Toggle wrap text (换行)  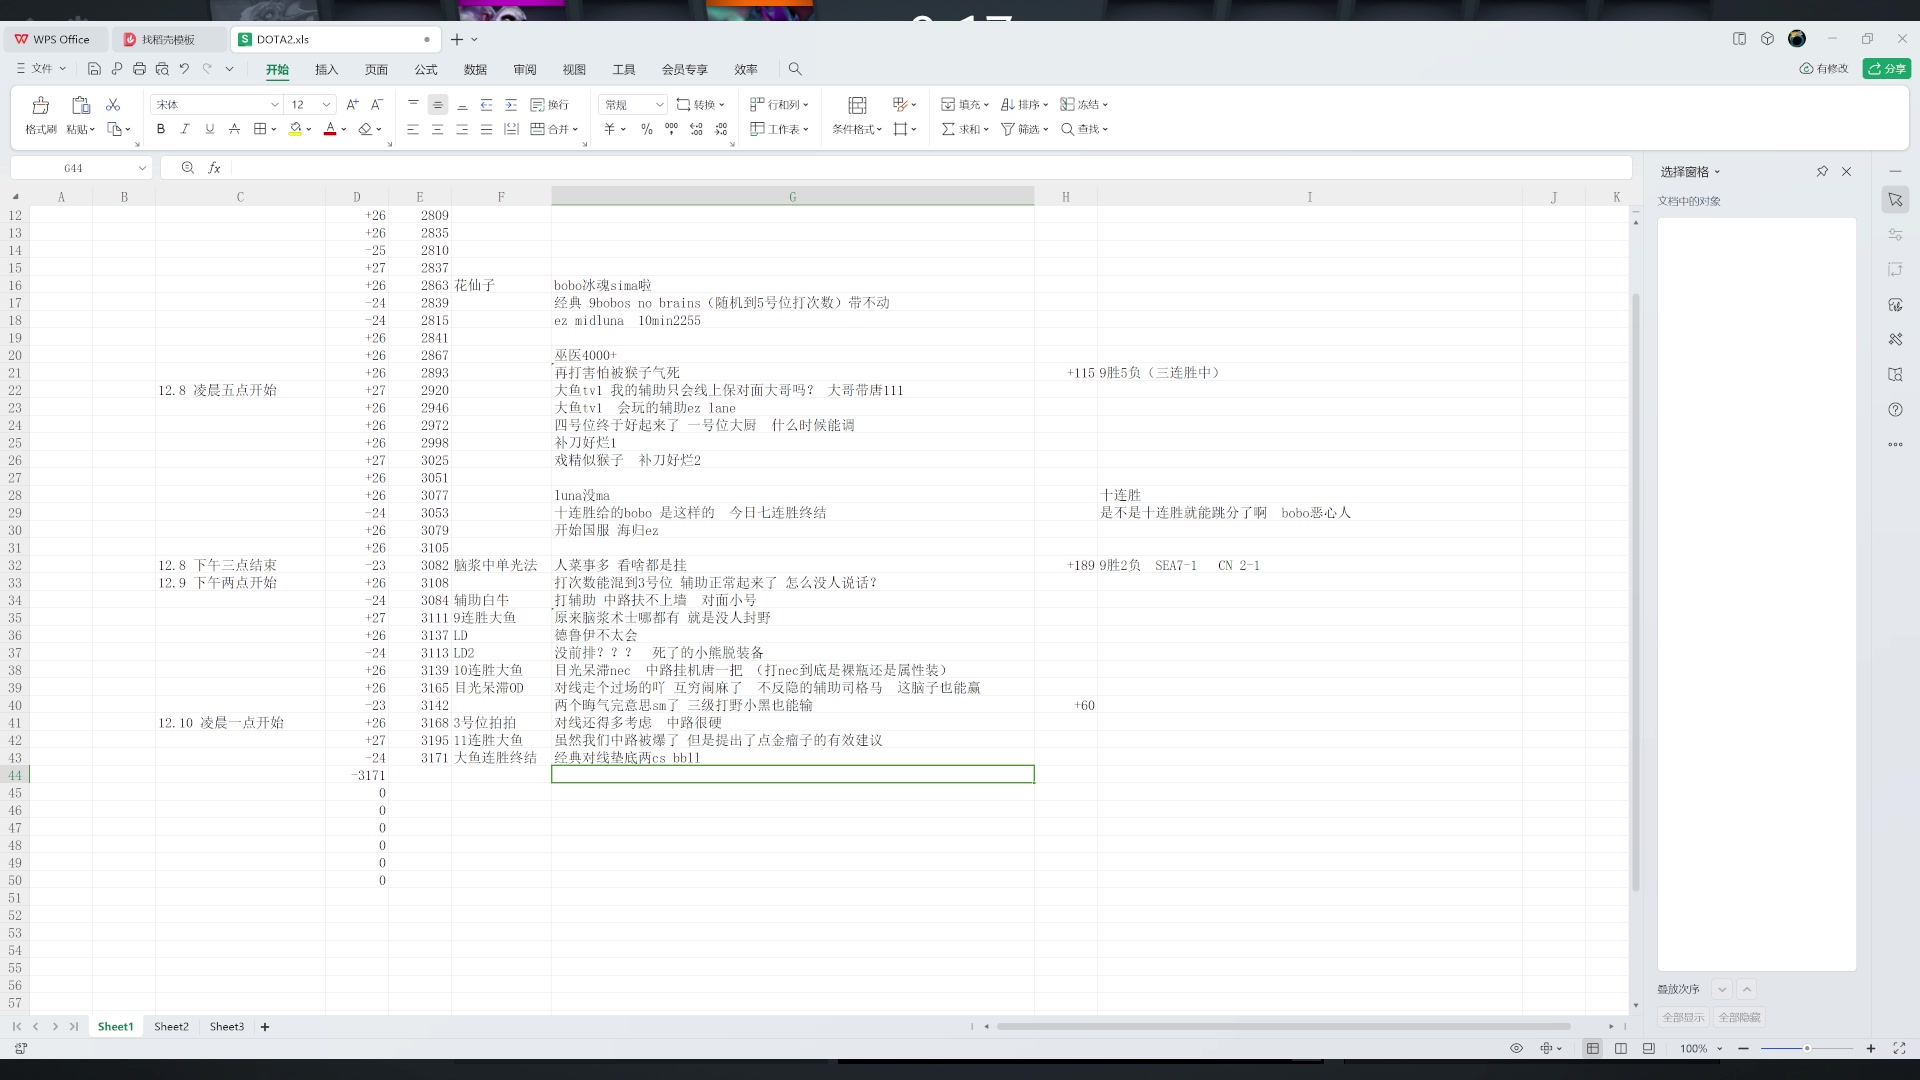[x=550, y=104]
